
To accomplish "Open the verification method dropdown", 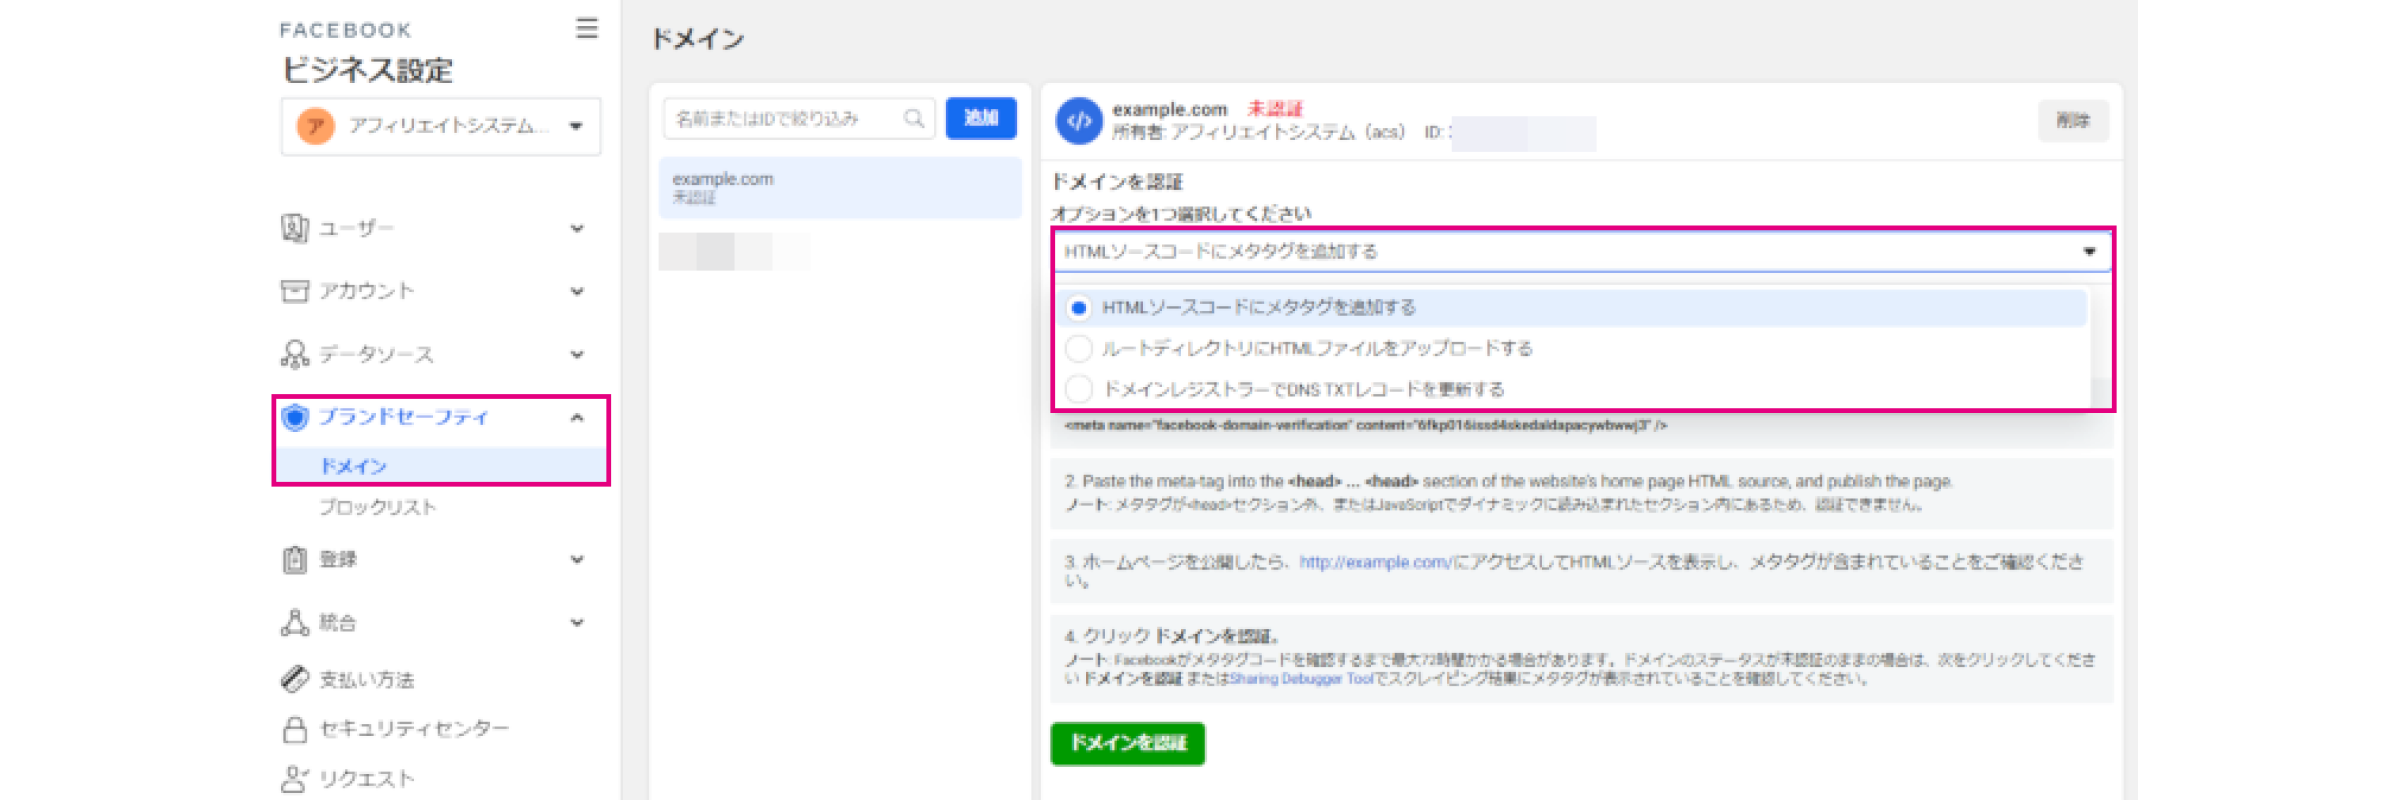I will click(x=1581, y=251).
